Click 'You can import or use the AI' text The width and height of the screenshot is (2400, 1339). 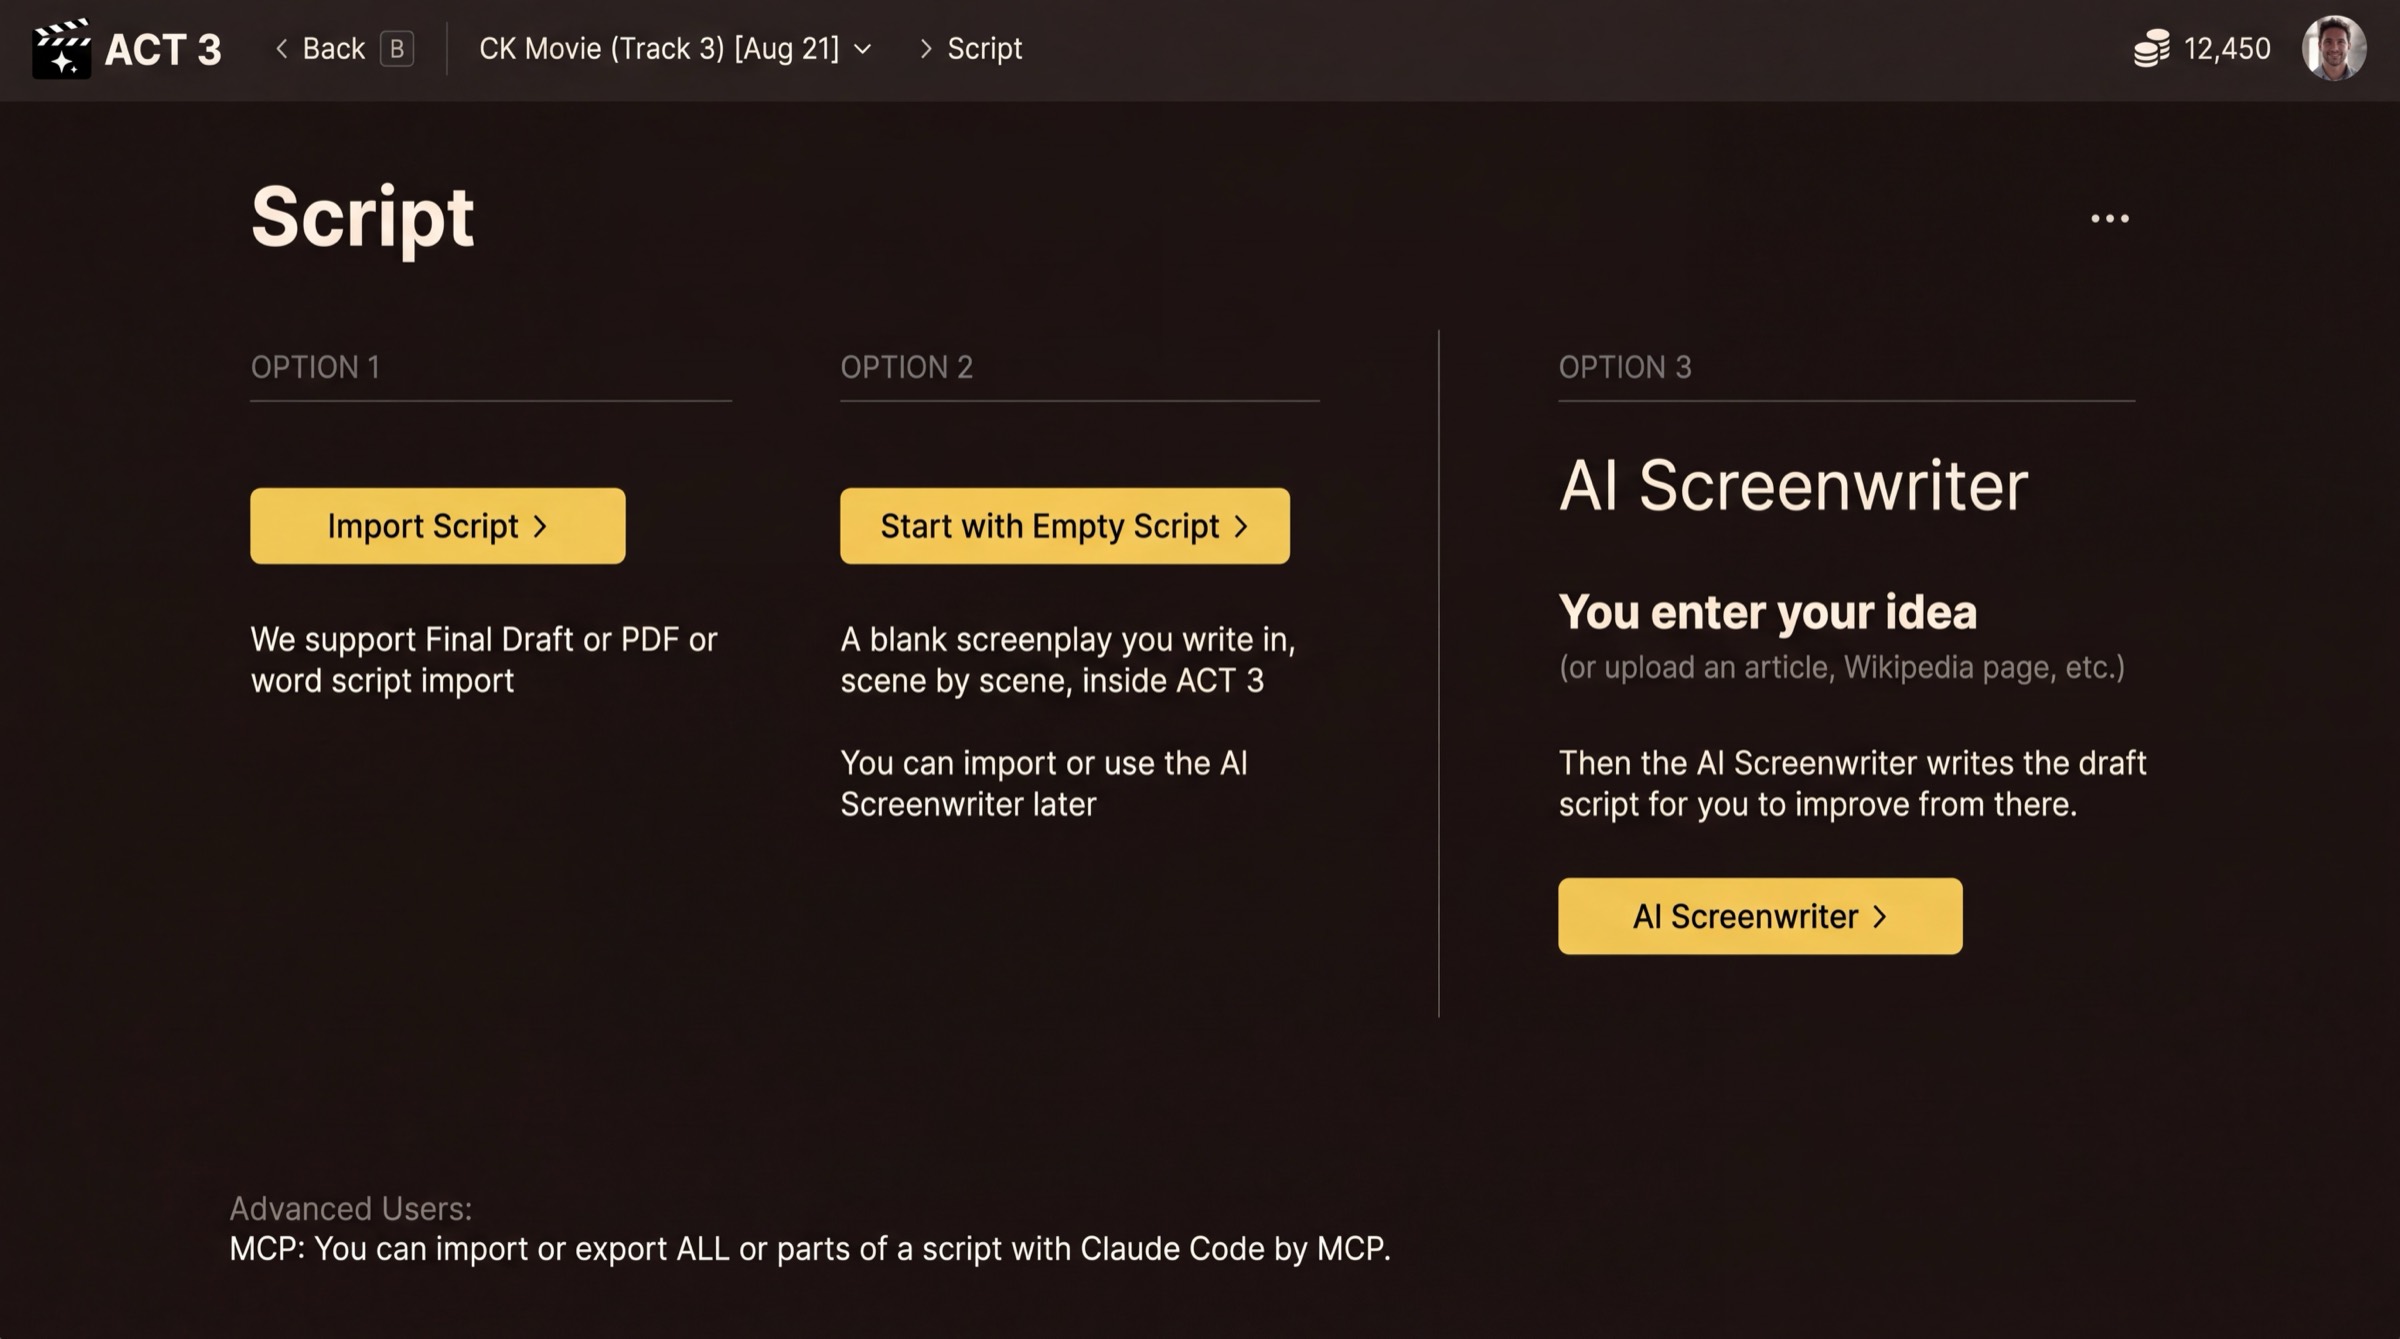click(x=1044, y=784)
